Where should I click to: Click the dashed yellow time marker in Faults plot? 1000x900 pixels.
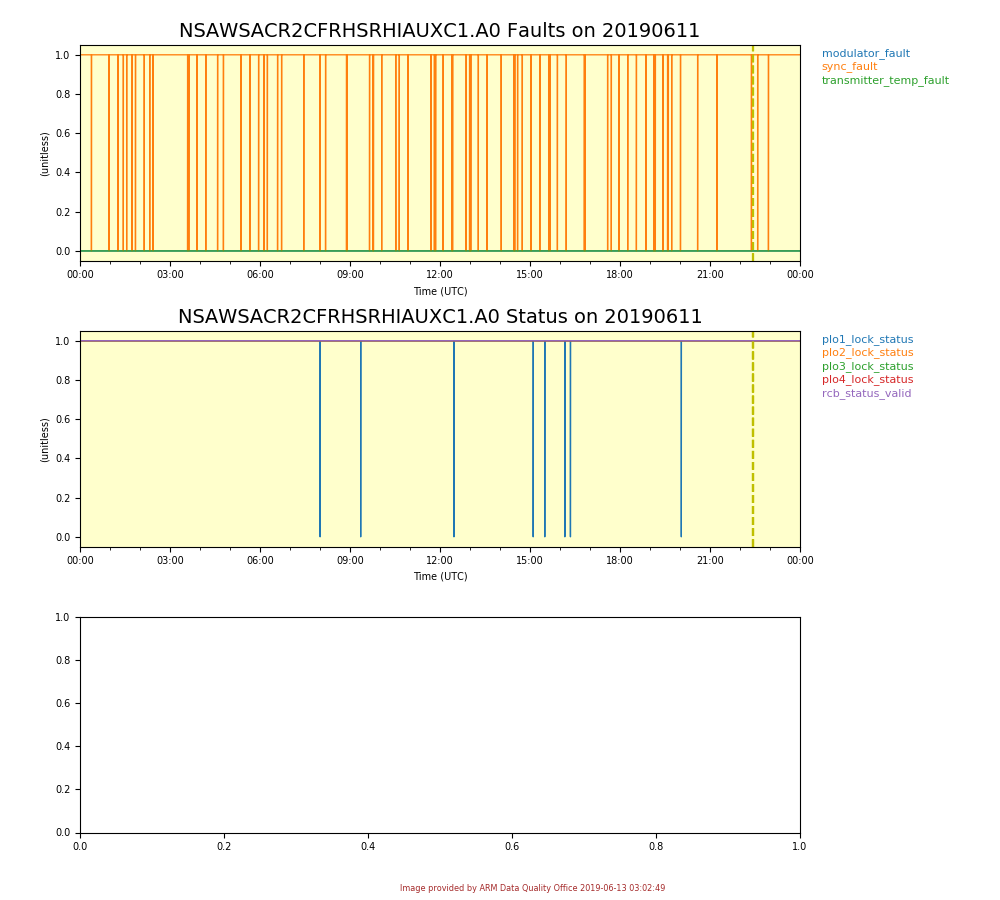pos(753,153)
